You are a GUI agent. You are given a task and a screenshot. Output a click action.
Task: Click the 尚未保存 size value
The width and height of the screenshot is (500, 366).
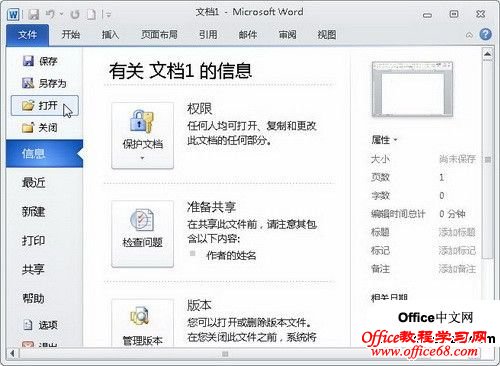457,159
